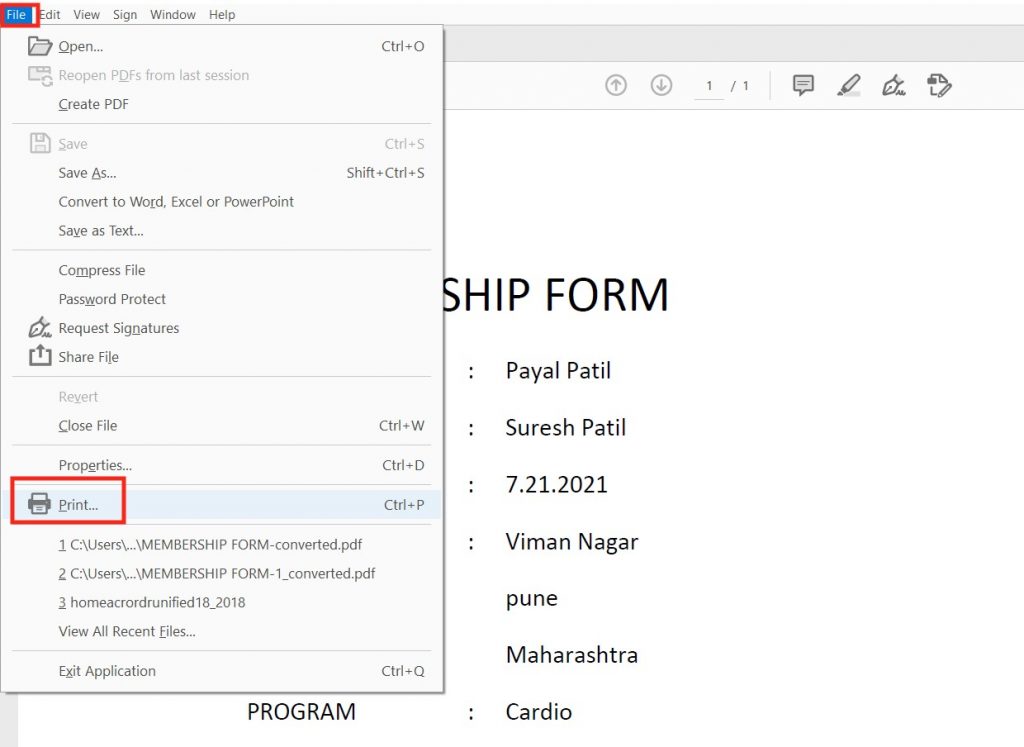
Task: Click 'Maharashtra' text in the document
Action: pos(571,655)
